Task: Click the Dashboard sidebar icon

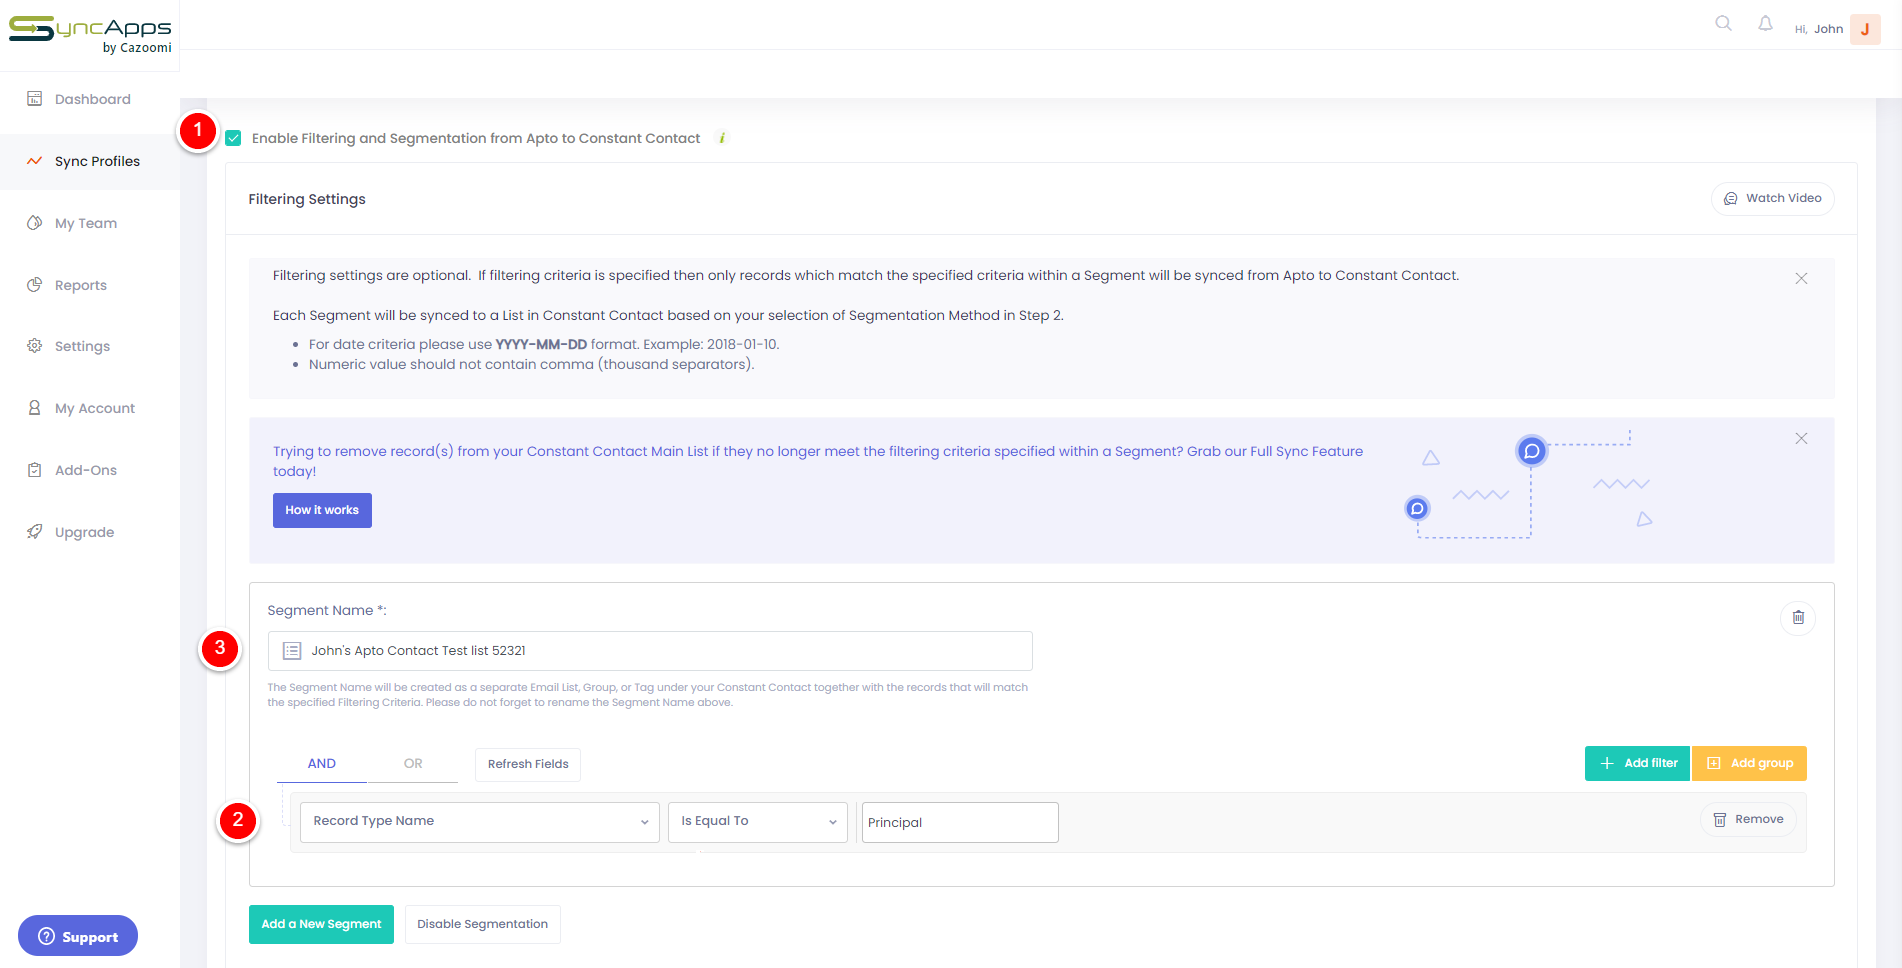Action: coord(35,98)
